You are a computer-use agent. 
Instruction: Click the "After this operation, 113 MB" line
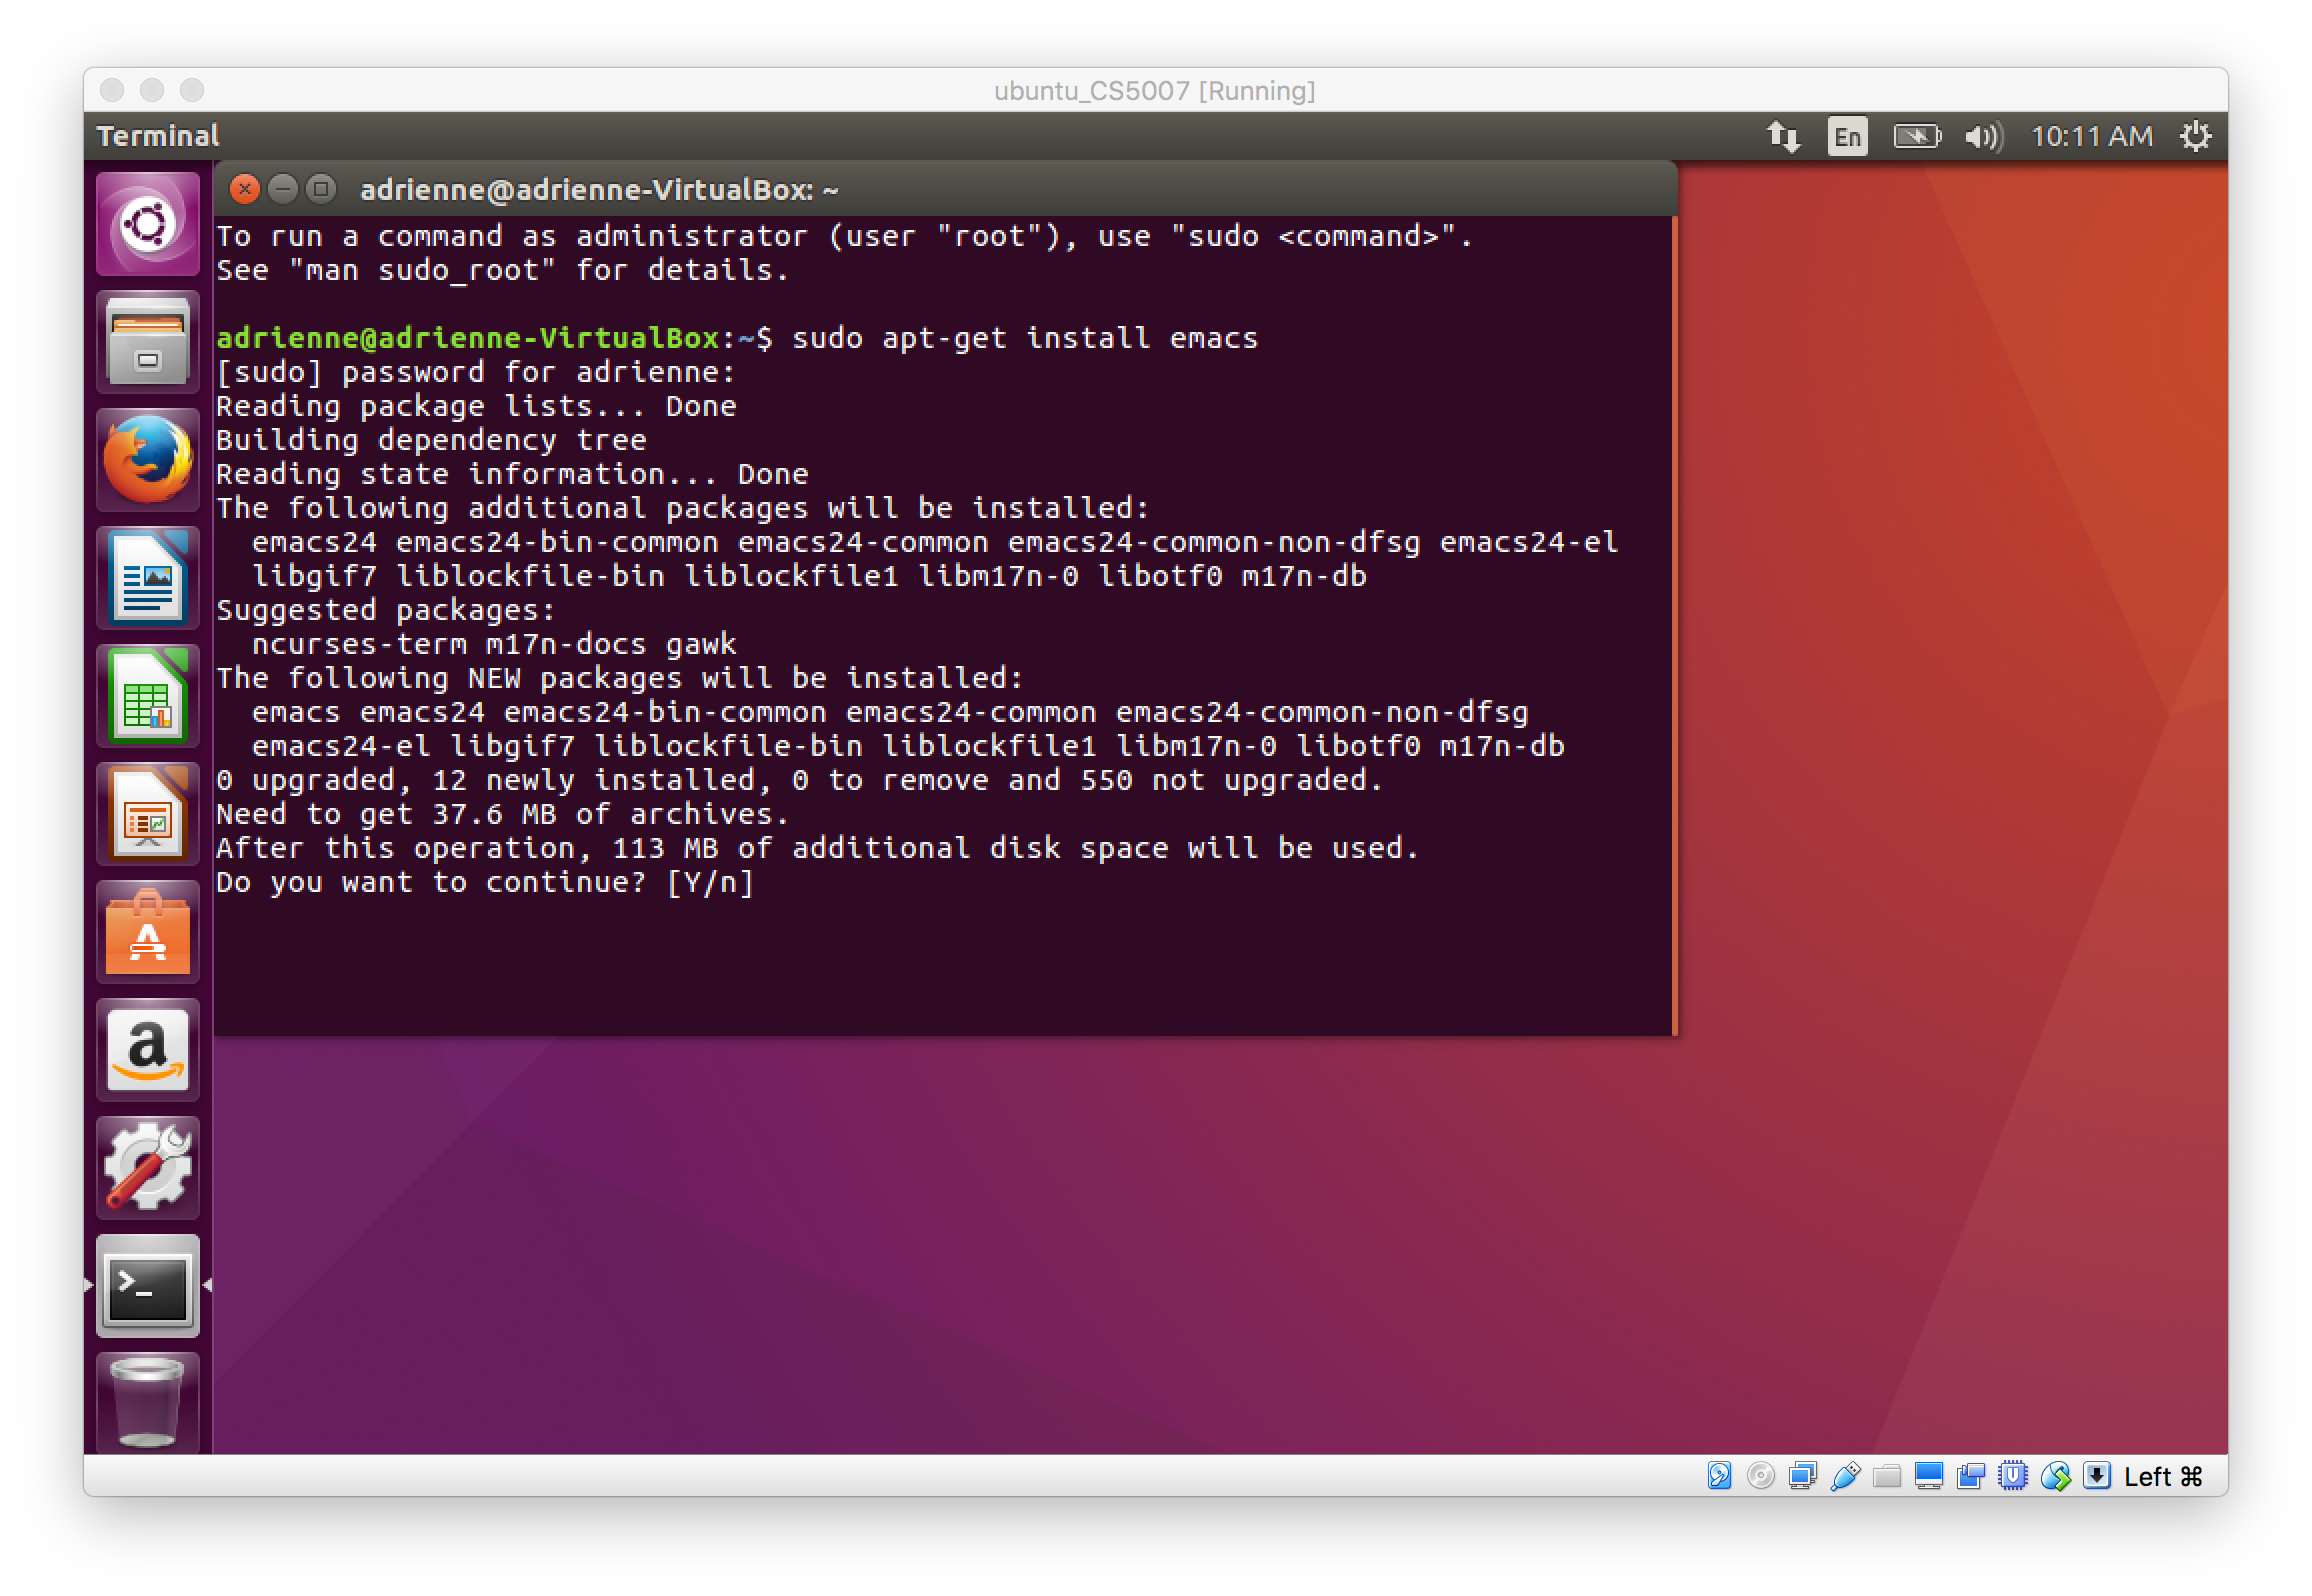click(x=818, y=848)
